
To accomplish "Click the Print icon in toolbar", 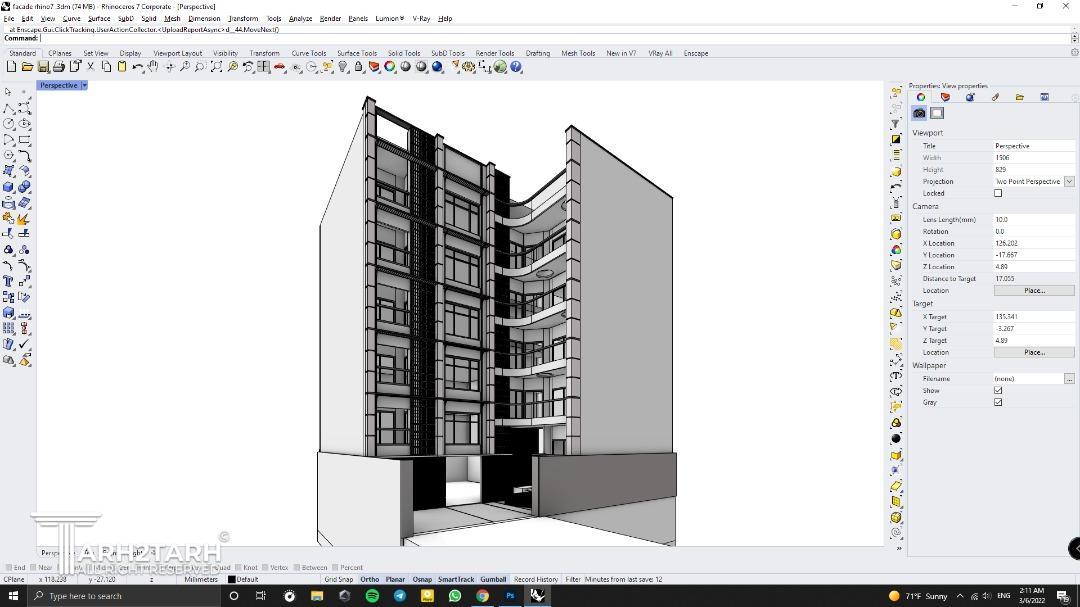I will click(58, 67).
